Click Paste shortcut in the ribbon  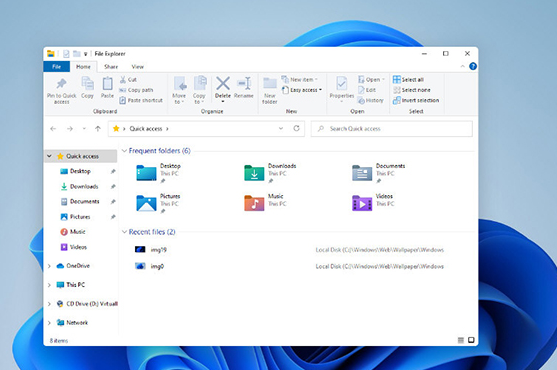pyautogui.click(x=141, y=100)
